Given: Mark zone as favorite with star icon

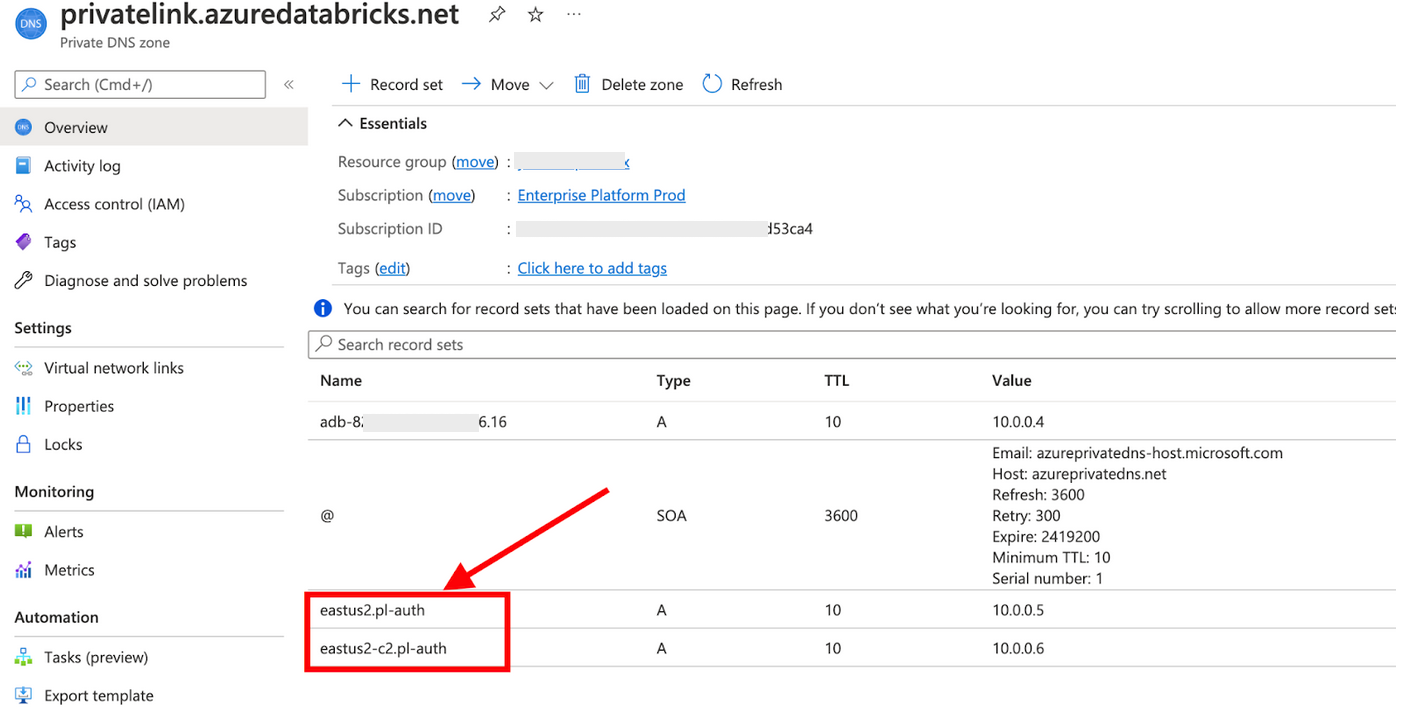Looking at the screenshot, I should coord(536,14).
